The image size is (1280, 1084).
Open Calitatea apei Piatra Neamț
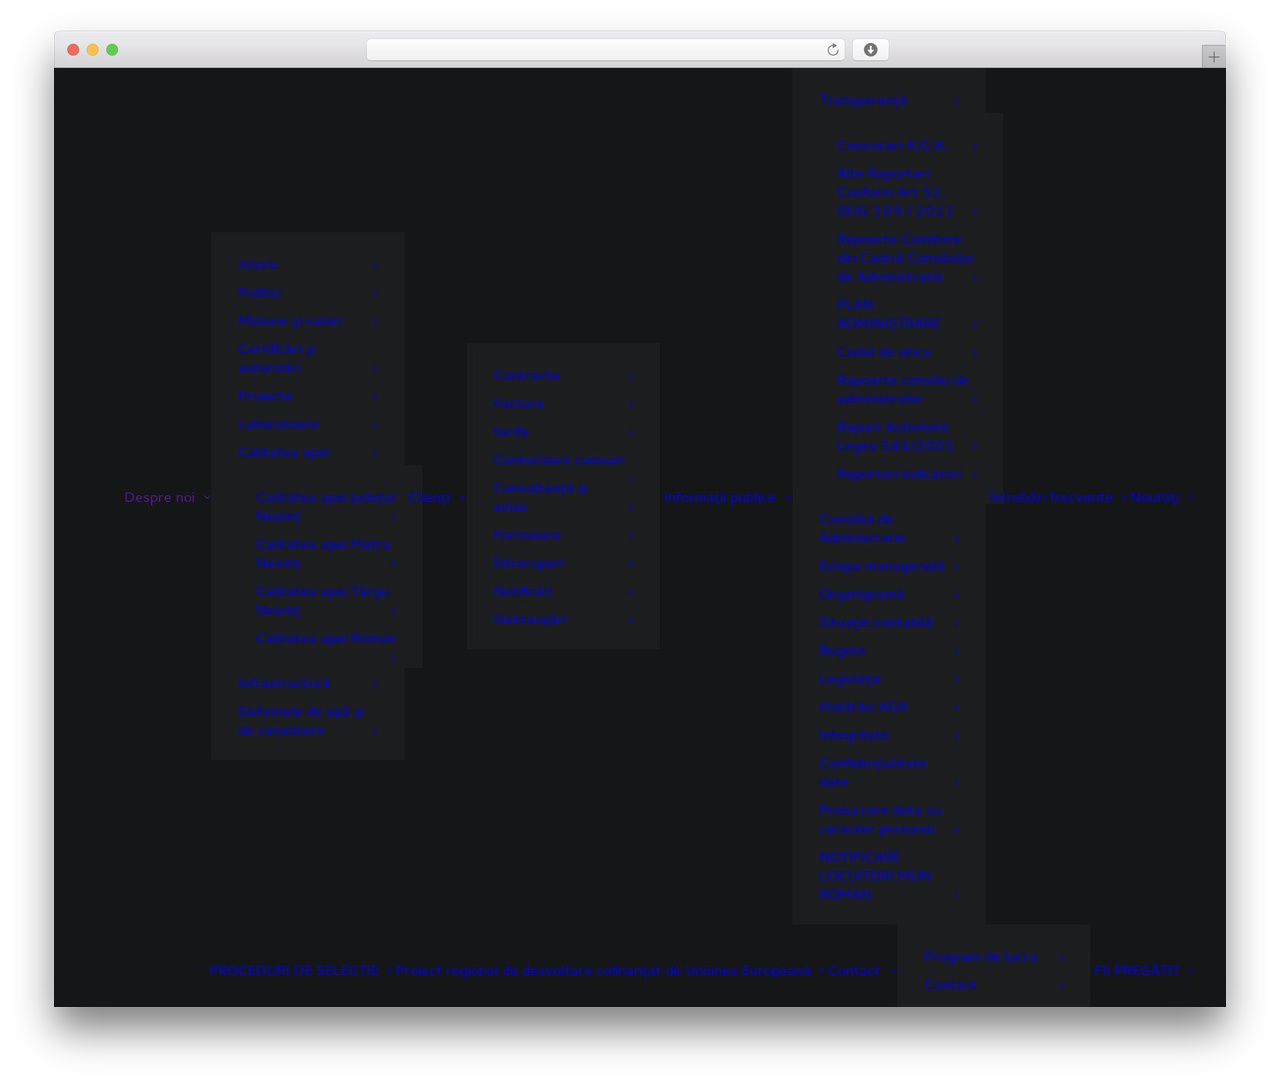click(324, 554)
